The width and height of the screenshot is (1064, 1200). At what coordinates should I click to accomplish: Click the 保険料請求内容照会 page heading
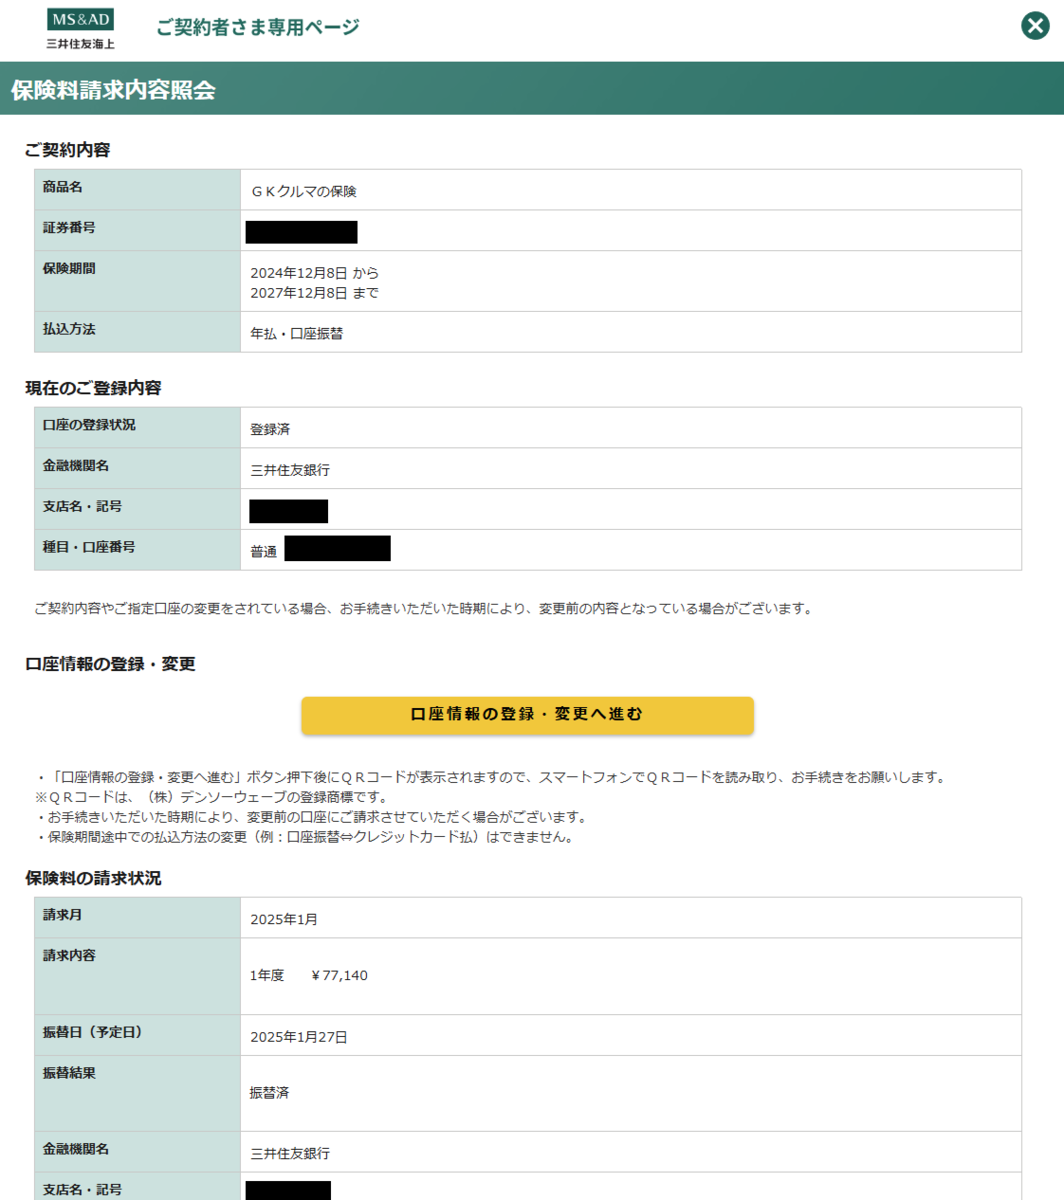click(x=113, y=90)
